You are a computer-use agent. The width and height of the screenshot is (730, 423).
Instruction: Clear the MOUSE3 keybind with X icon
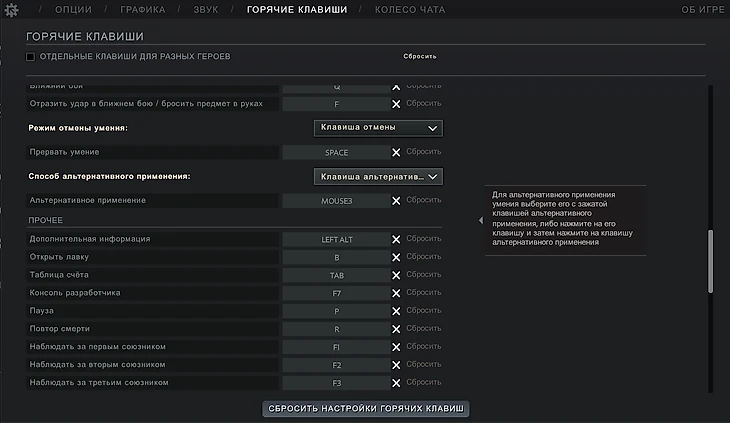(396, 200)
